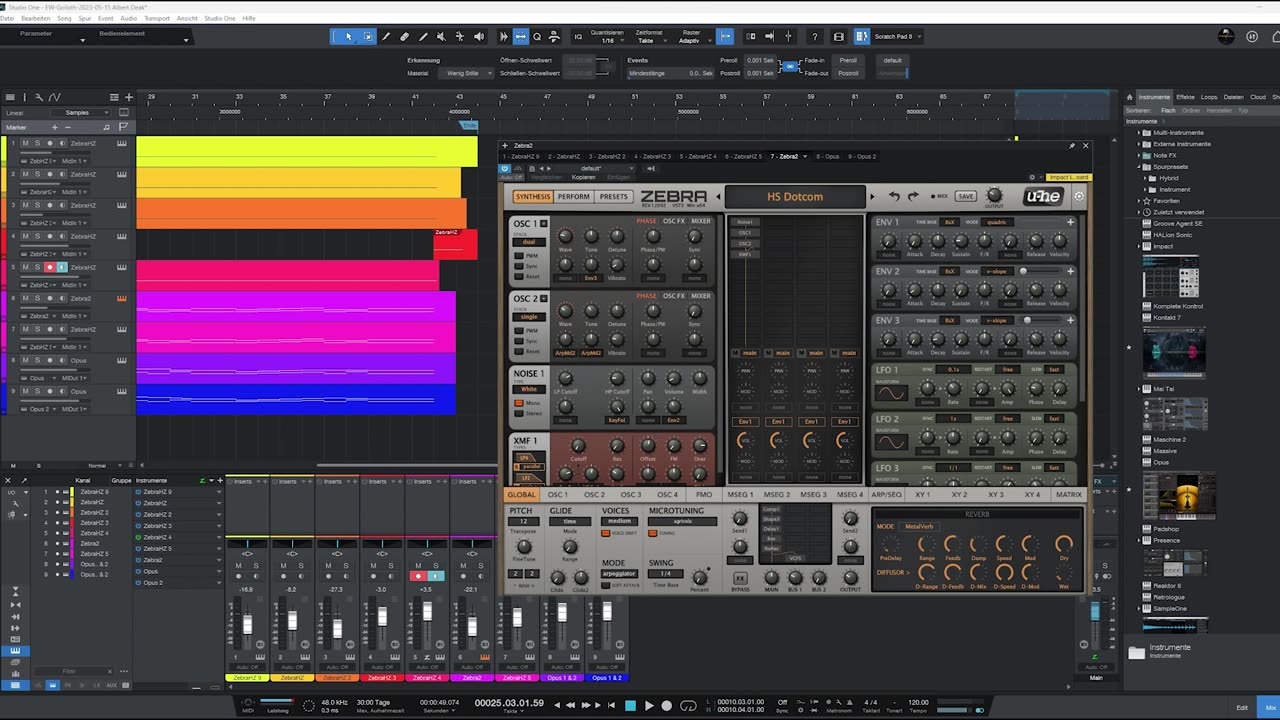This screenshot has width=1280, height=720.
Task: Click the IQ quantize icon
Action: click(578, 37)
